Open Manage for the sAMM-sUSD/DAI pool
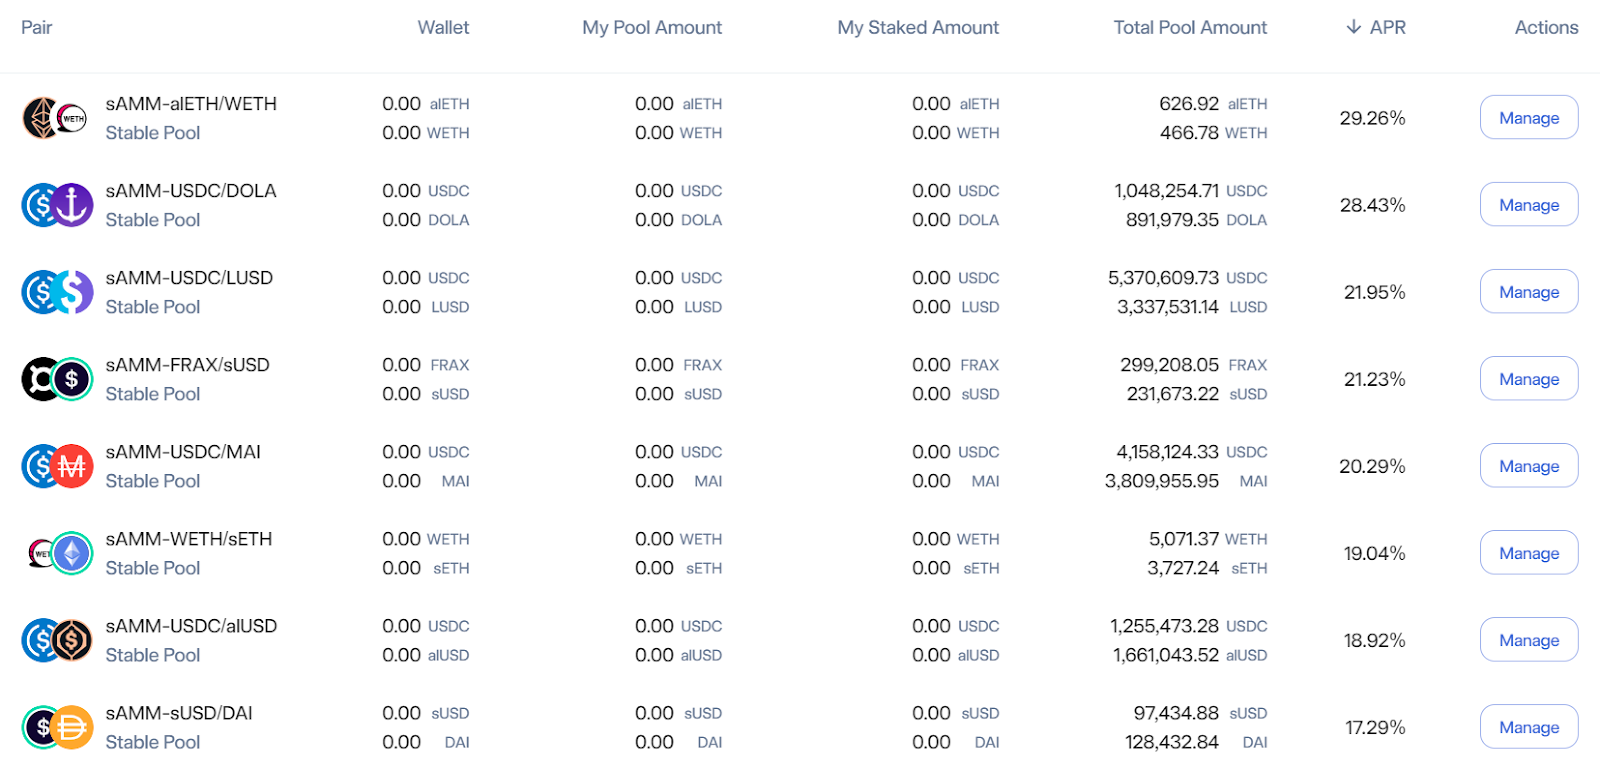This screenshot has width=1600, height=768. (1528, 727)
